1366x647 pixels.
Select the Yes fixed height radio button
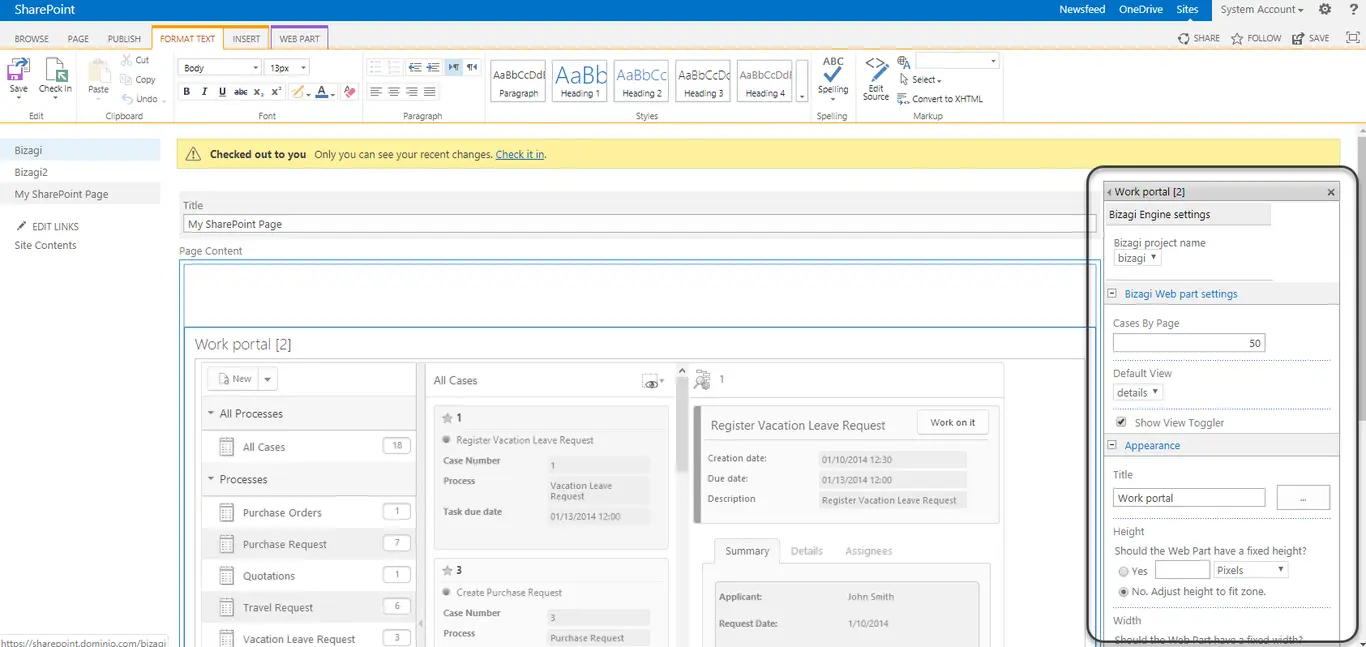tap(1124, 571)
